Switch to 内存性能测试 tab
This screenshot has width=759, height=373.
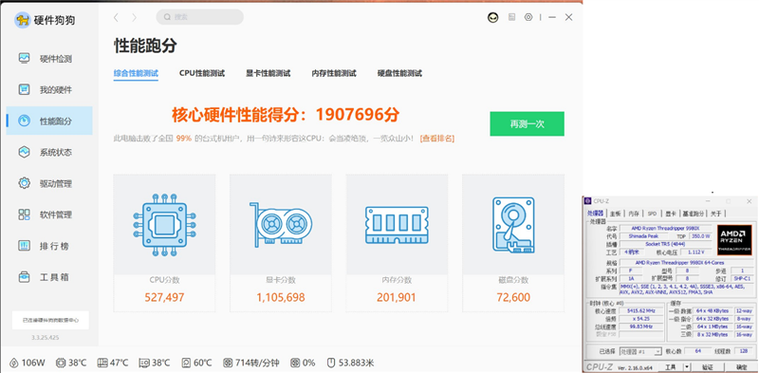click(334, 74)
